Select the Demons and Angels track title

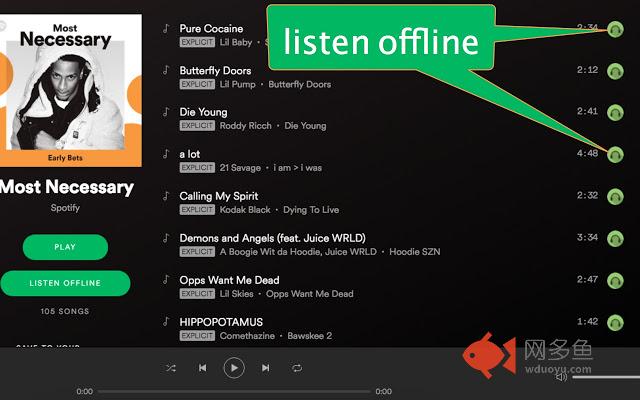click(x=272, y=238)
